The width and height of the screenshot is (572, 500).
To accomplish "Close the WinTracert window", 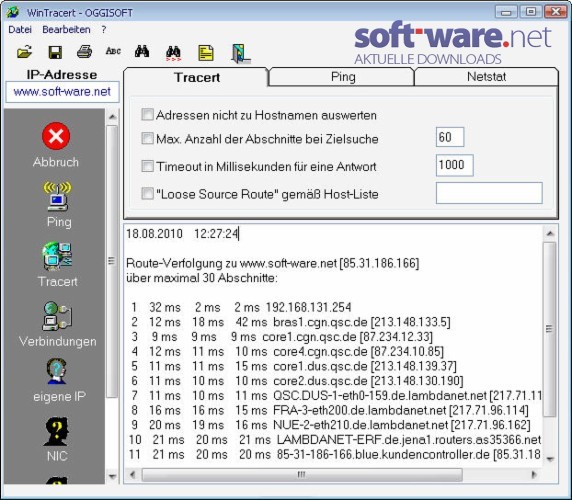I will coord(556,12).
